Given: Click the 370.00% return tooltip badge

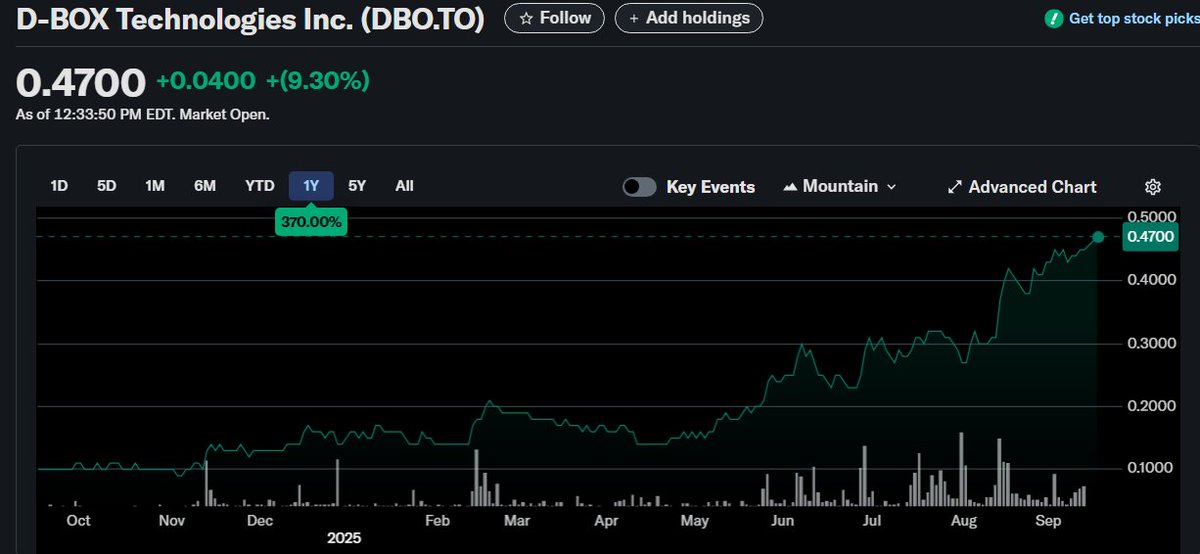Looking at the screenshot, I should (x=311, y=223).
